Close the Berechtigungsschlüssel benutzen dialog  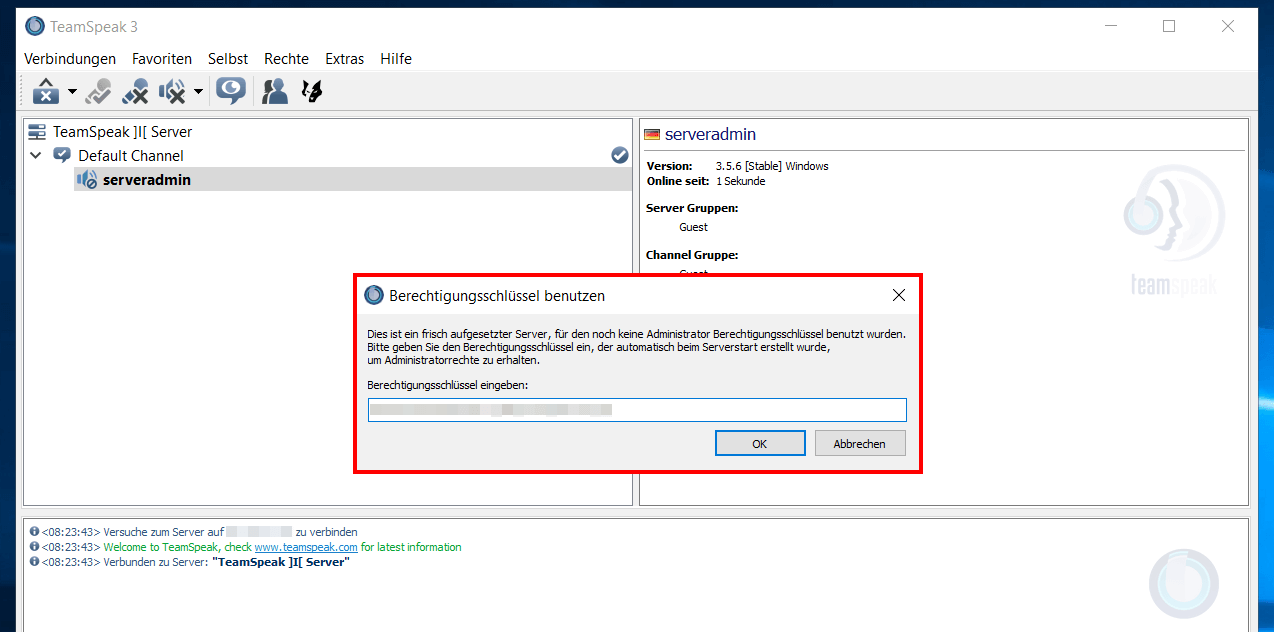pyautogui.click(x=898, y=295)
